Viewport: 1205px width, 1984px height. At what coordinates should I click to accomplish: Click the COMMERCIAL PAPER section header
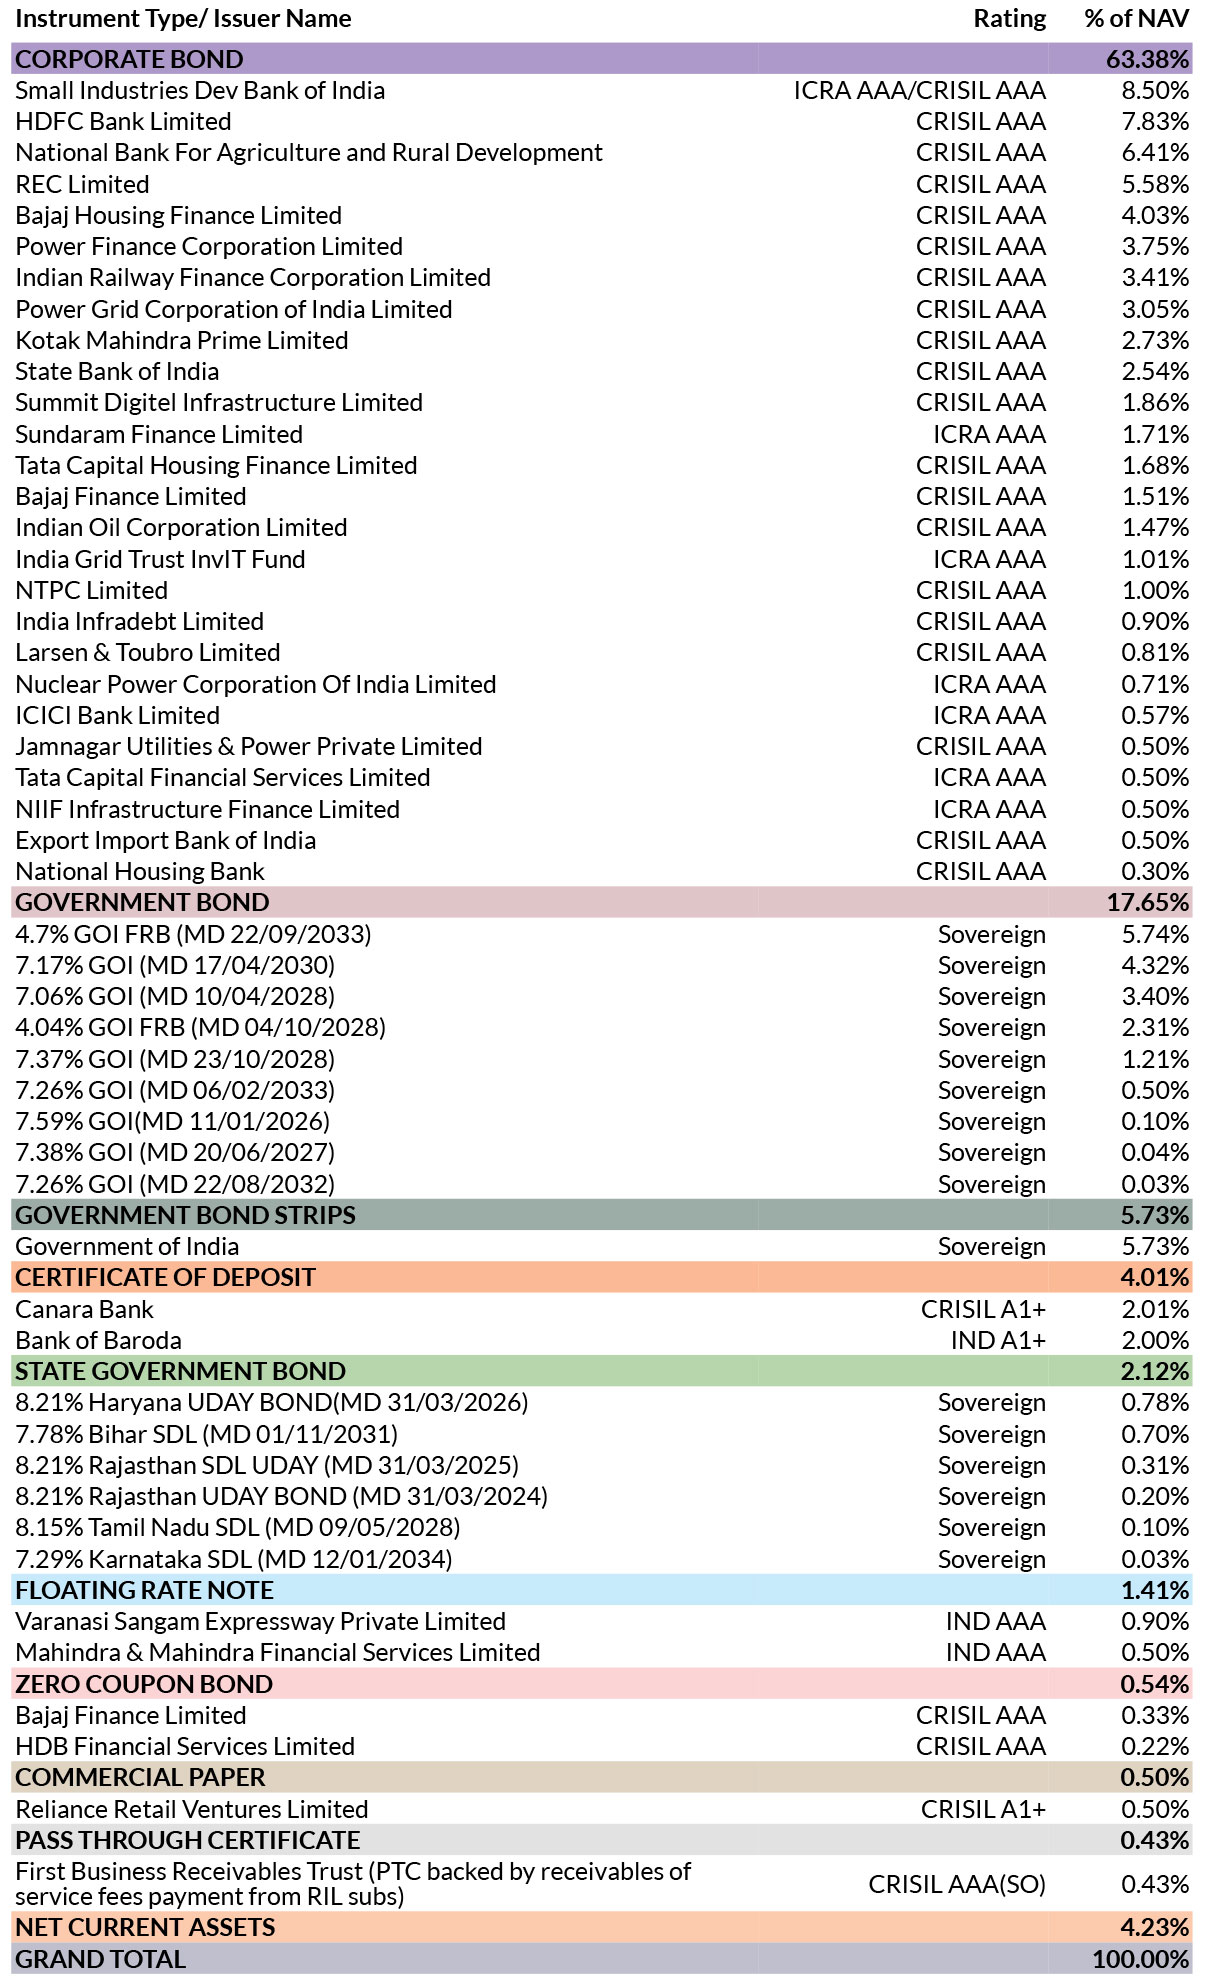coord(602,1777)
